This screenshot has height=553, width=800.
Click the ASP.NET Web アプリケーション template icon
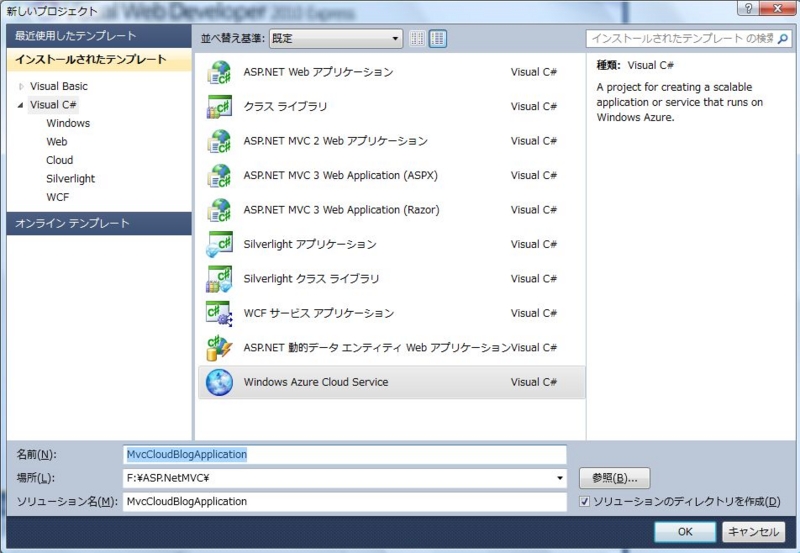click(219, 72)
